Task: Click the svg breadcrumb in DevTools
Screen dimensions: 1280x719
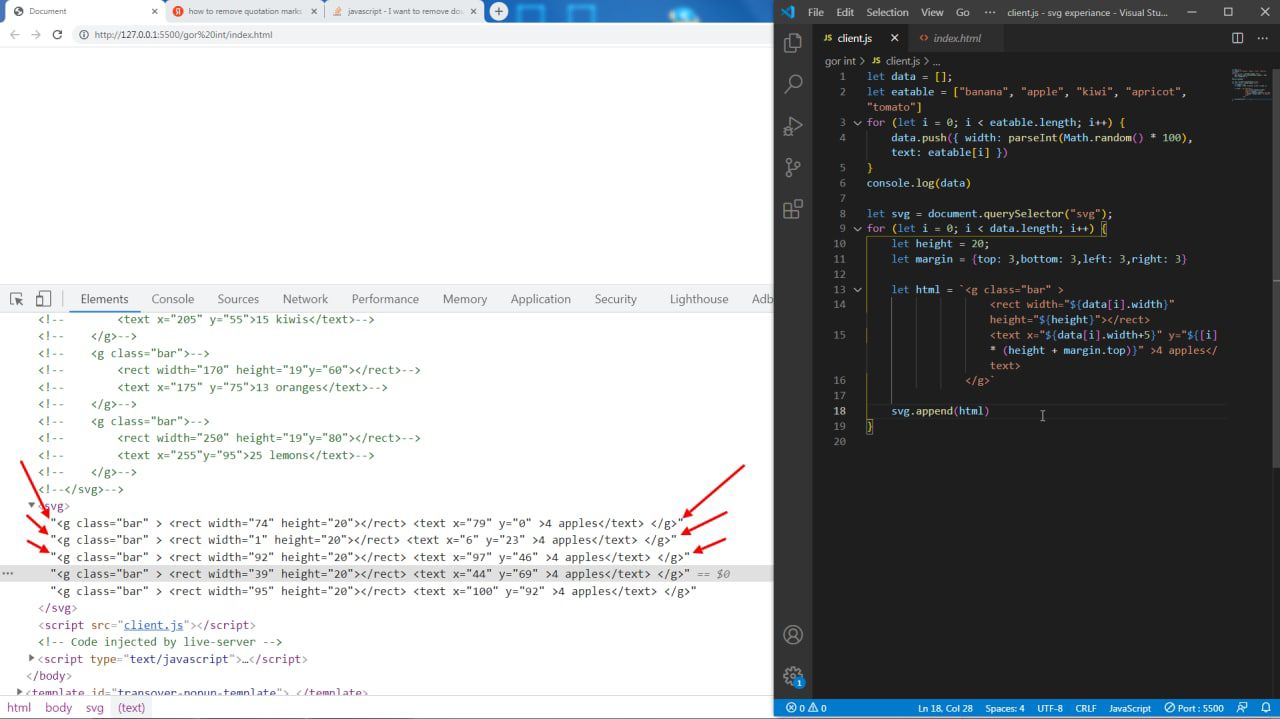Action: click(x=94, y=707)
